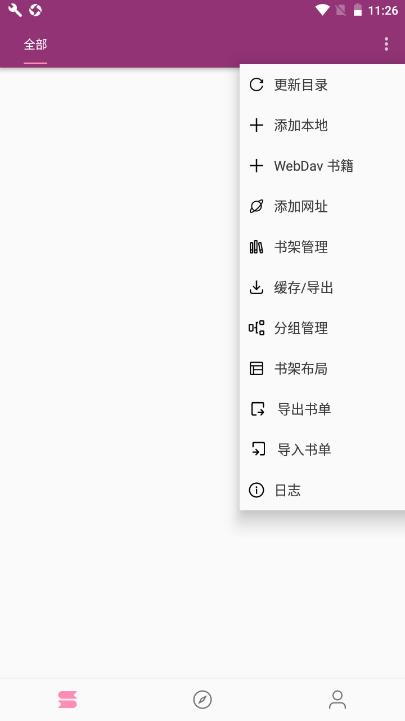Open the compass discover tab icon
The image size is (405, 721).
click(x=202, y=700)
